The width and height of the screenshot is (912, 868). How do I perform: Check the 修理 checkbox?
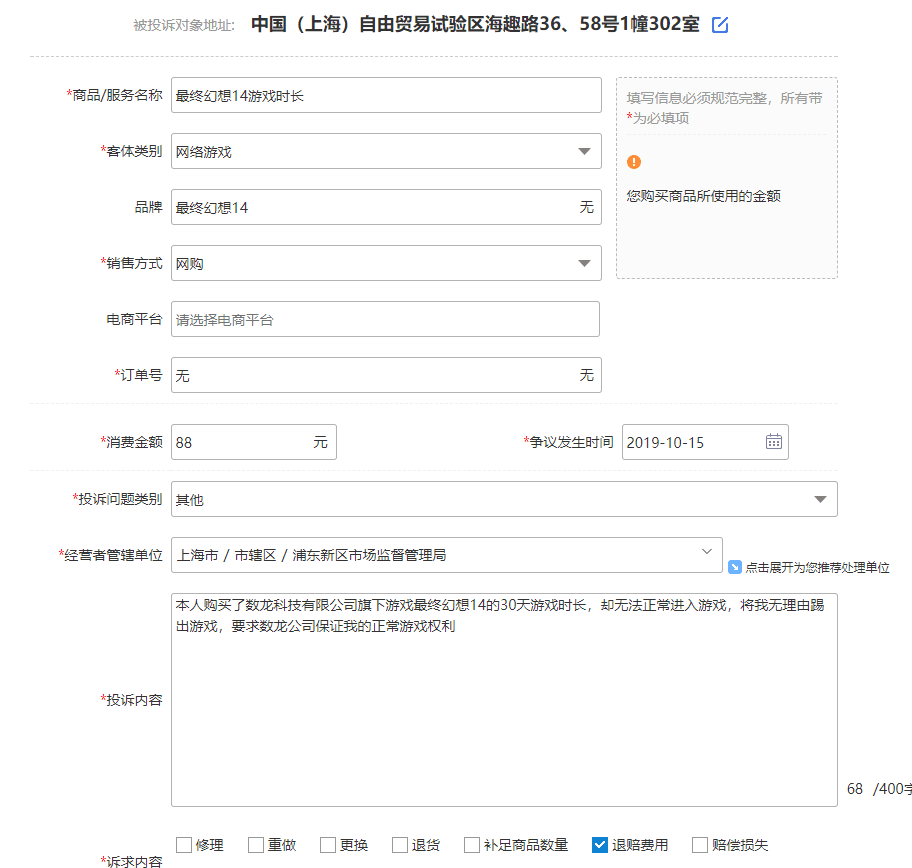click(185, 844)
